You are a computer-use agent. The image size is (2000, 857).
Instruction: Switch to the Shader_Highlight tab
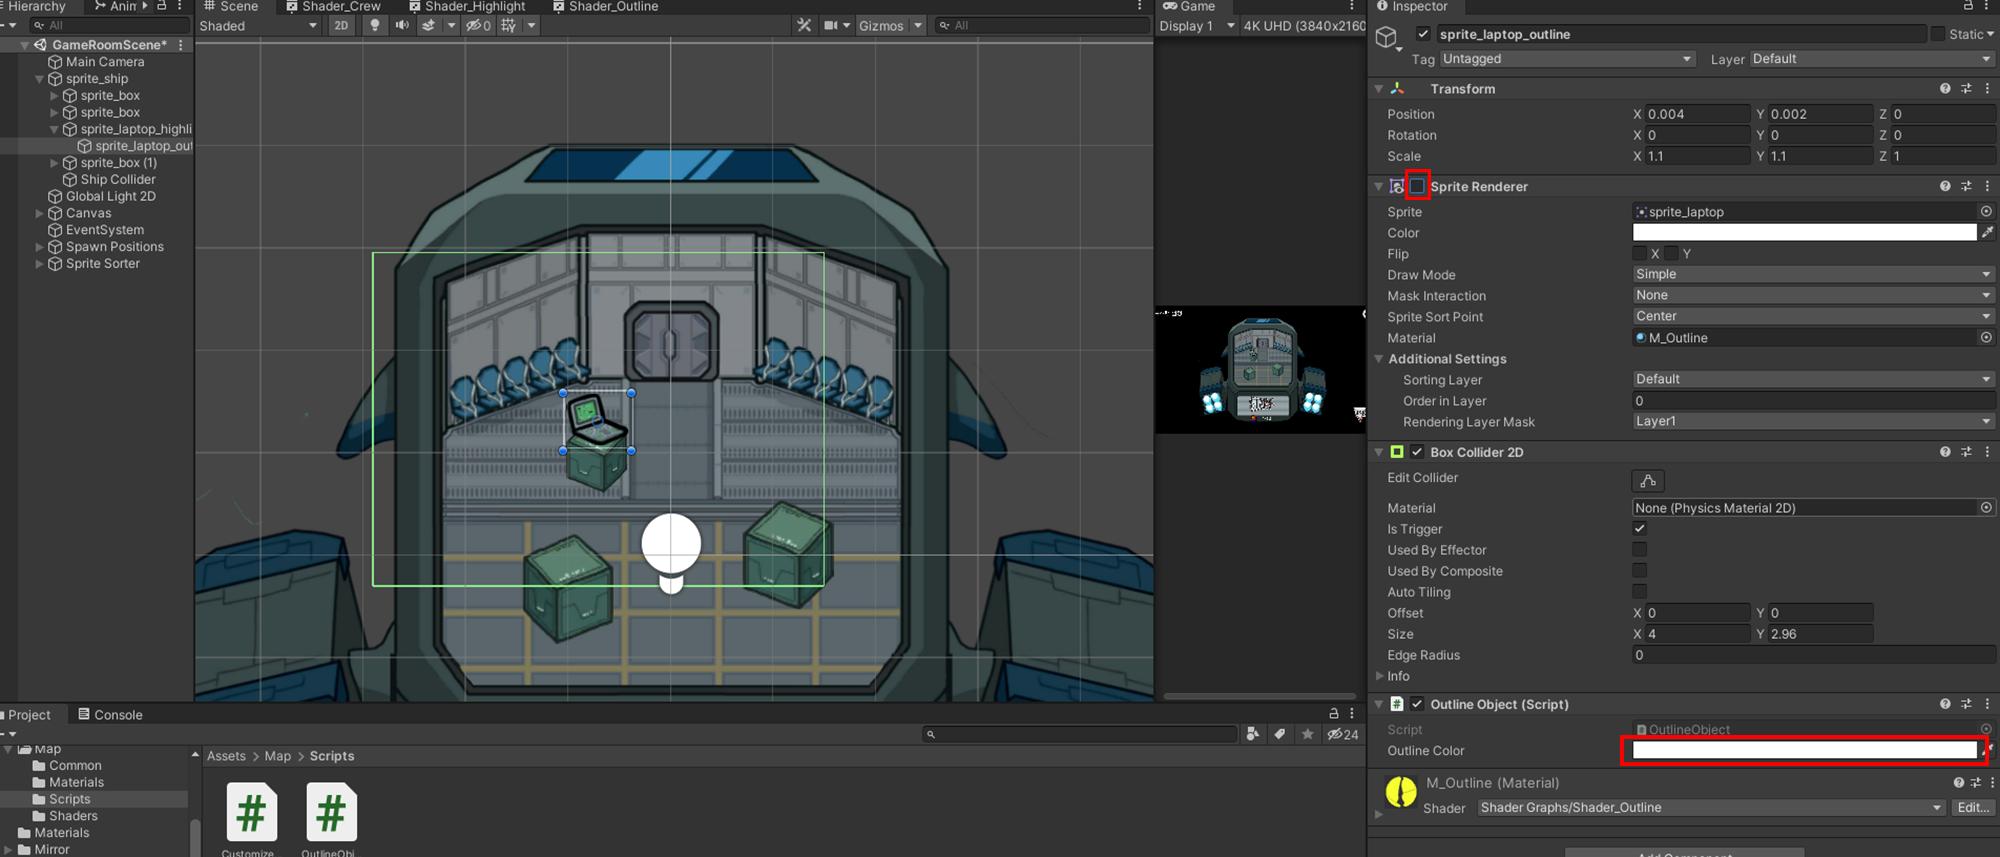(x=467, y=7)
